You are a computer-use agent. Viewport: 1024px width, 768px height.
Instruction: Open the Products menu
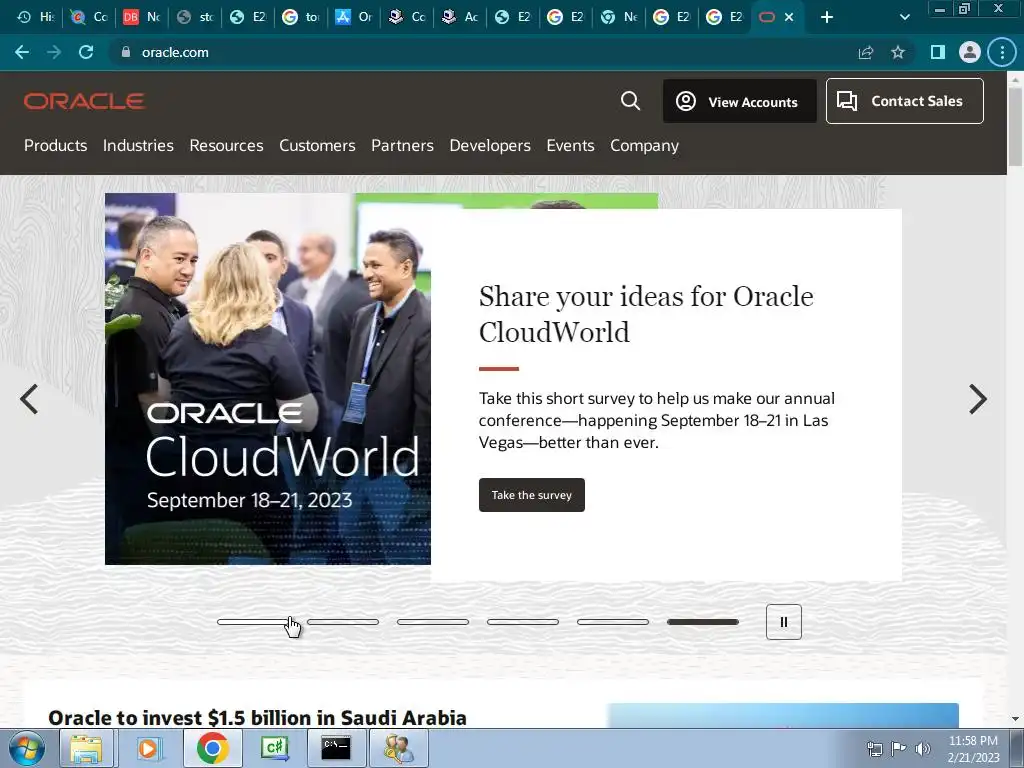[x=56, y=145]
